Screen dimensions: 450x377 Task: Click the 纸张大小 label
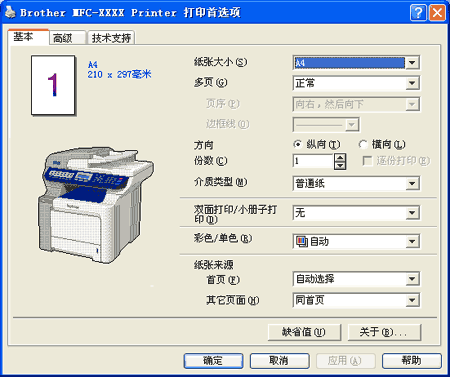click(220, 62)
